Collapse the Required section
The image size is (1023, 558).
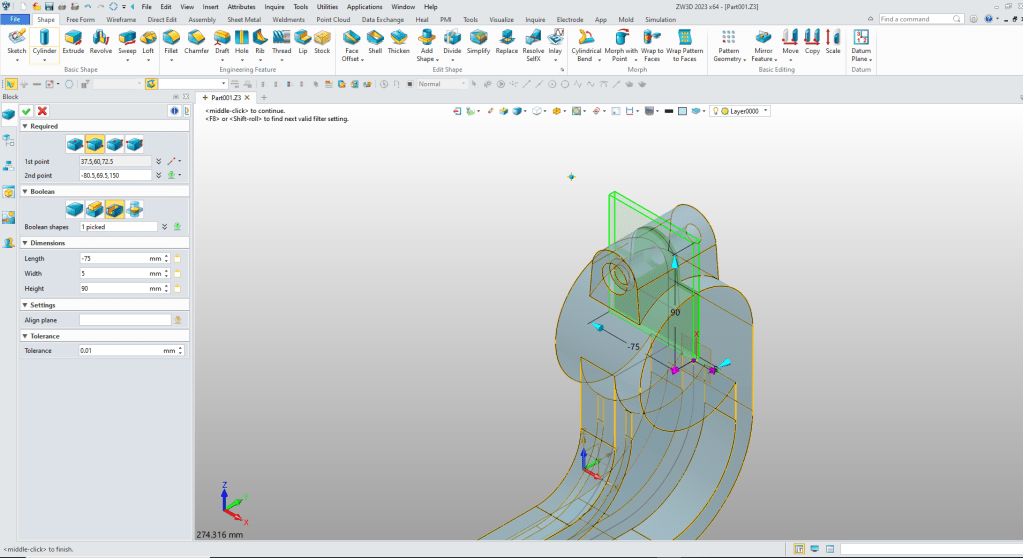(x=25, y=127)
